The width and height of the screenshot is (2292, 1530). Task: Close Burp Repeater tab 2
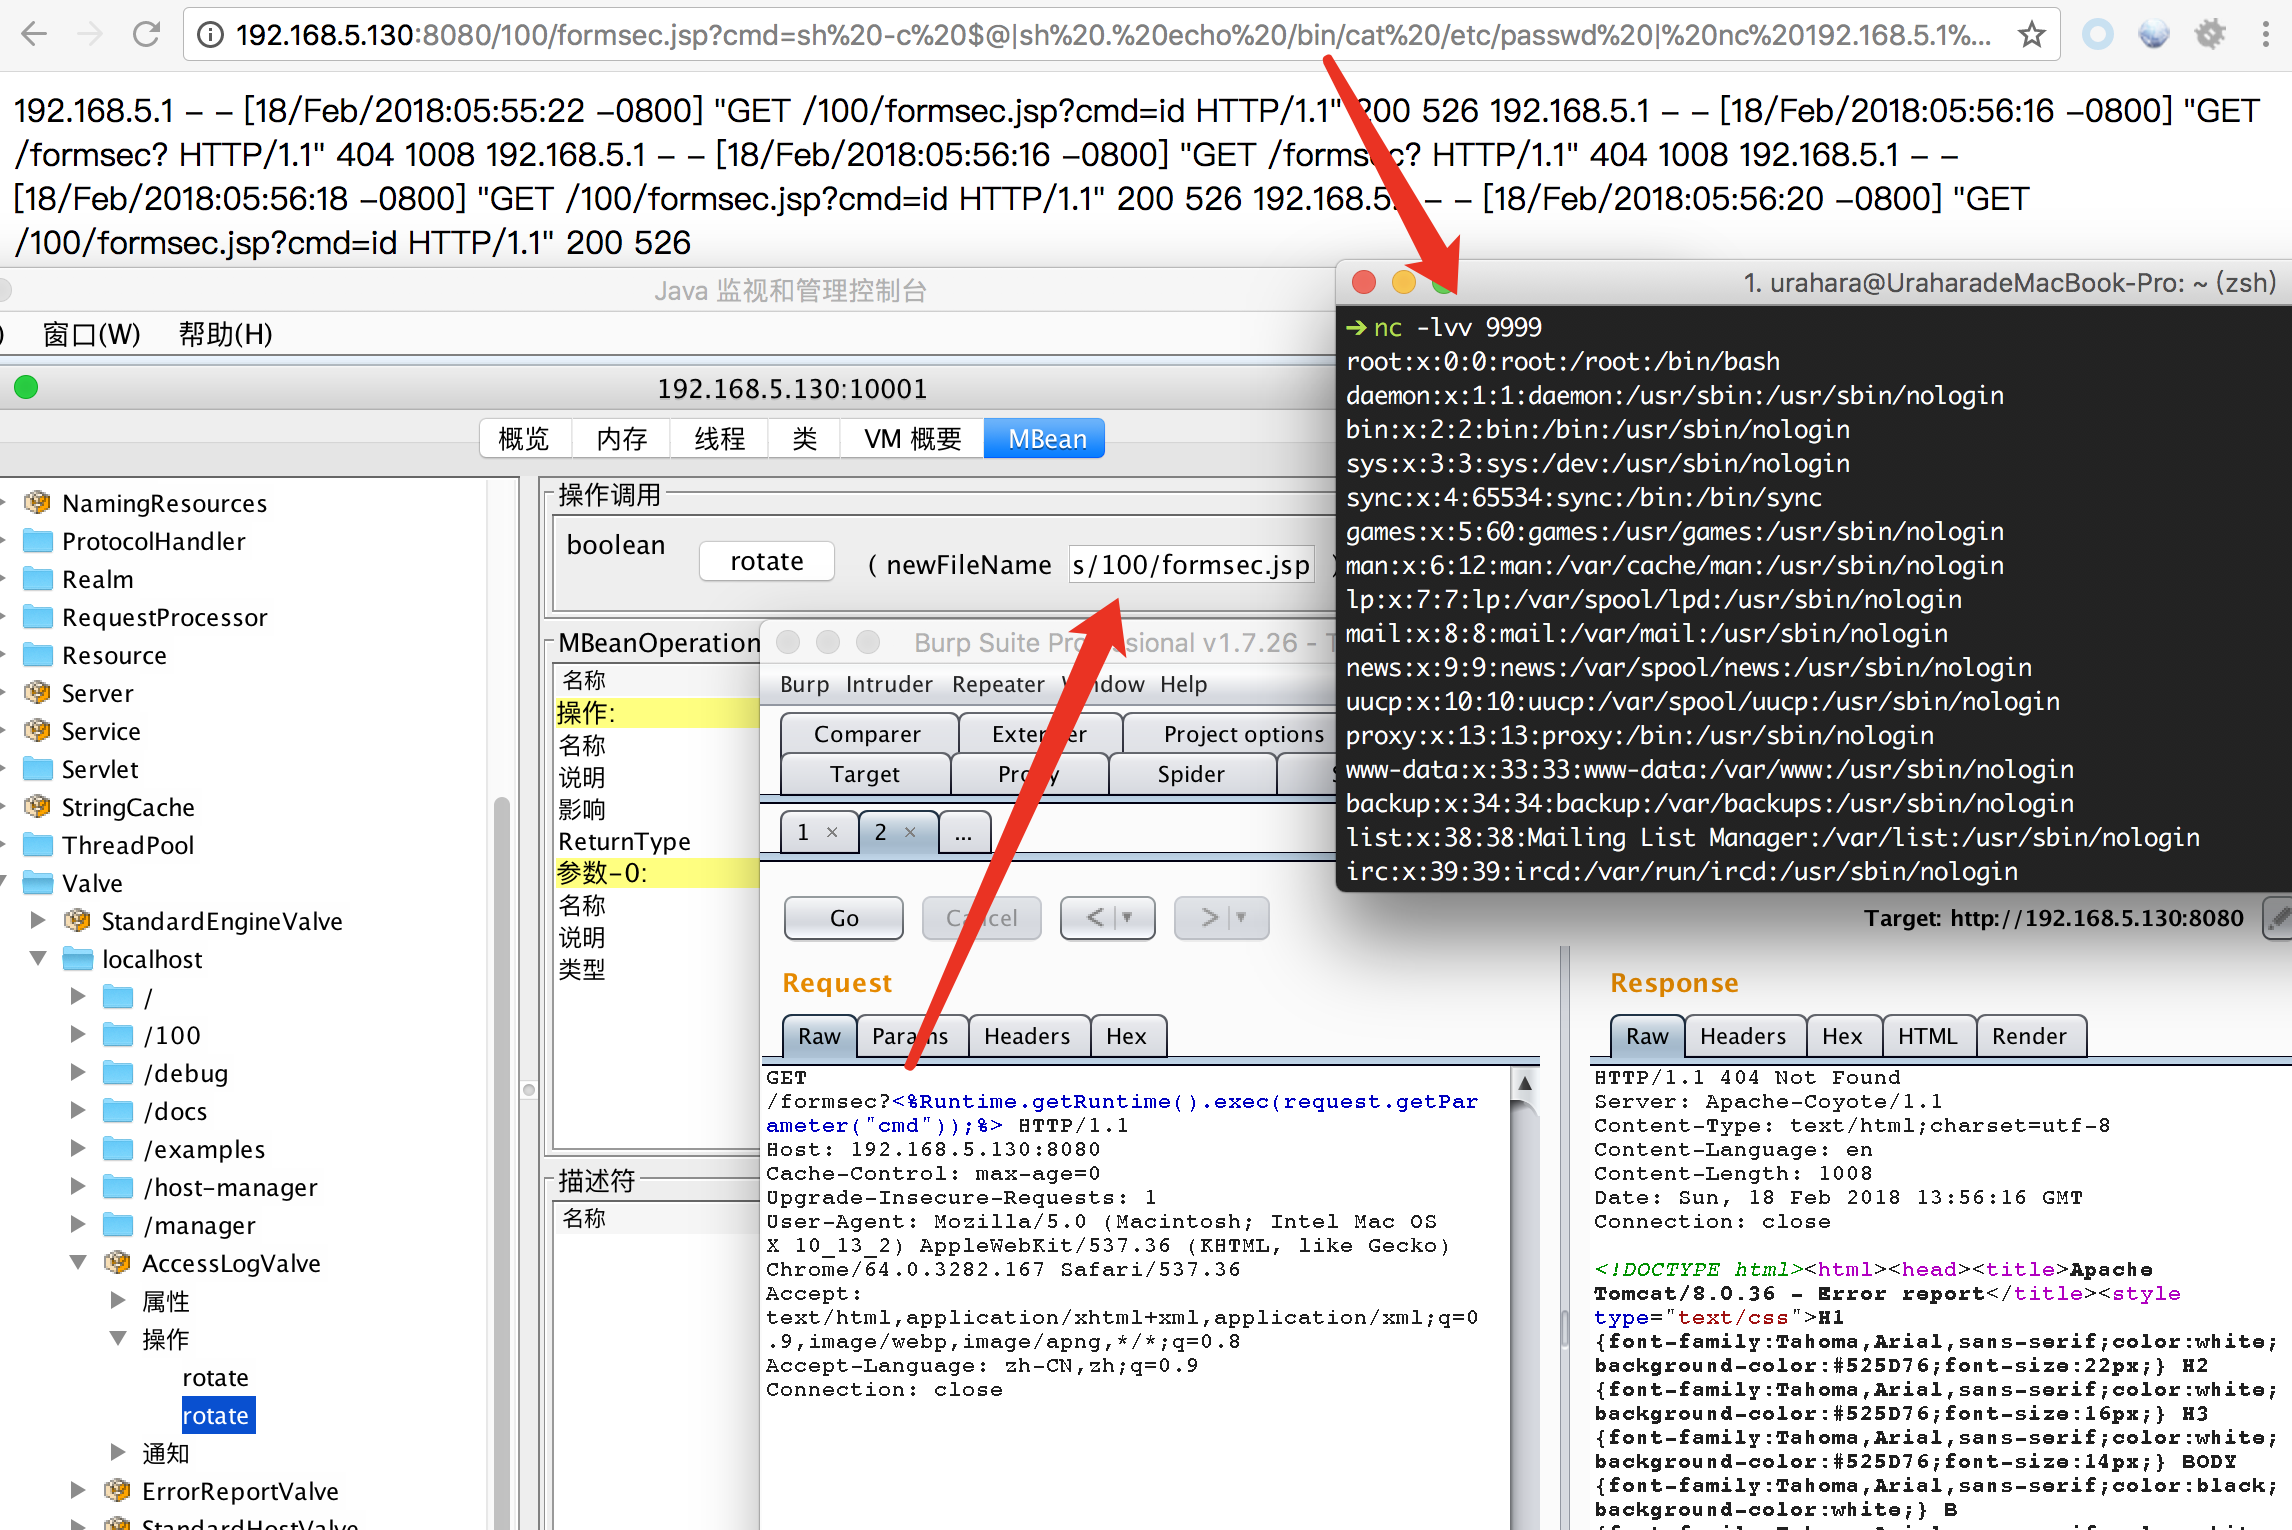pyautogui.click(x=910, y=832)
